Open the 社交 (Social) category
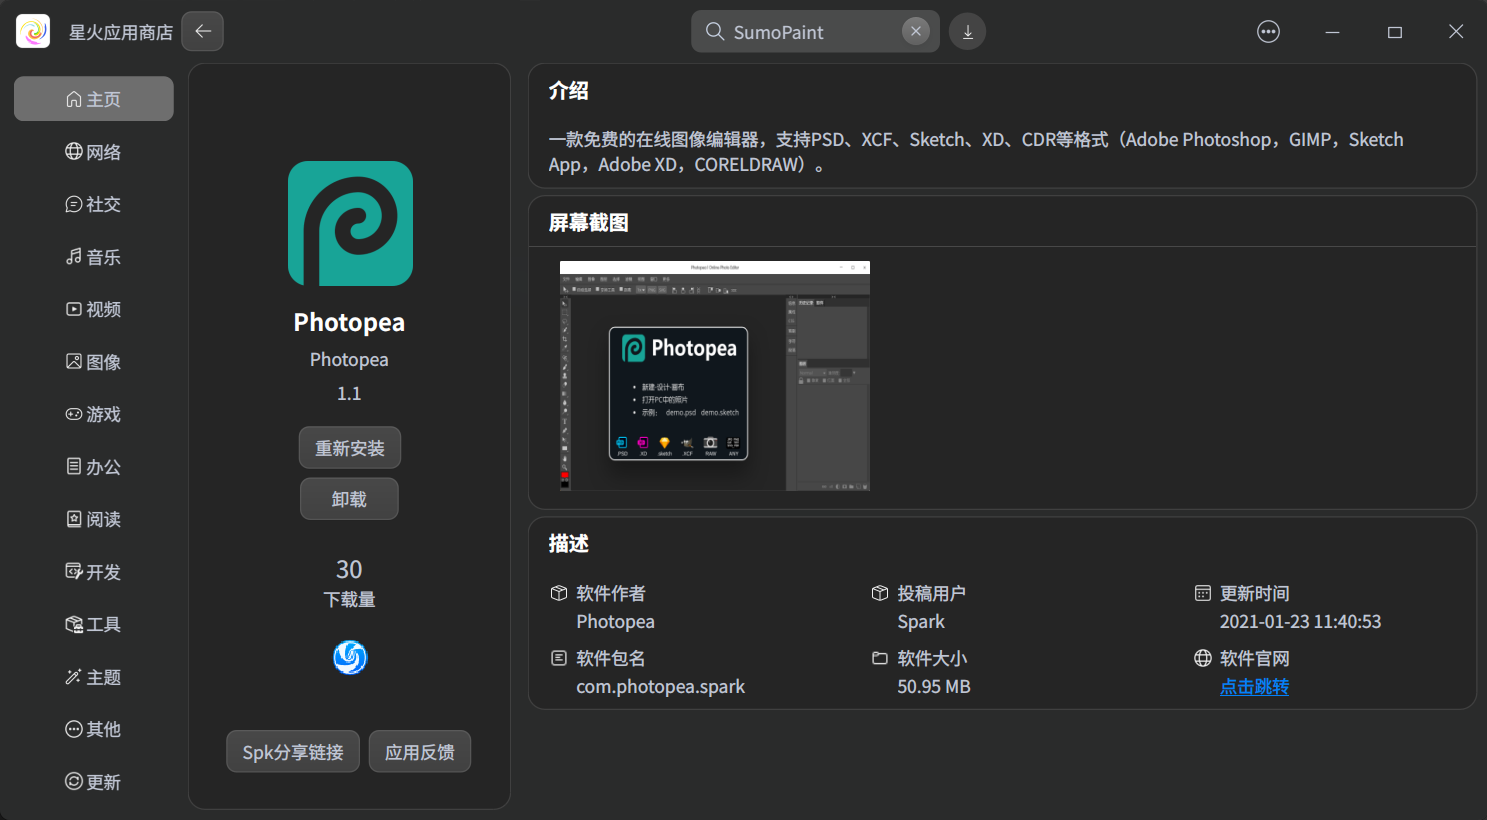1487x820 pixels. (x=93, y=204)
